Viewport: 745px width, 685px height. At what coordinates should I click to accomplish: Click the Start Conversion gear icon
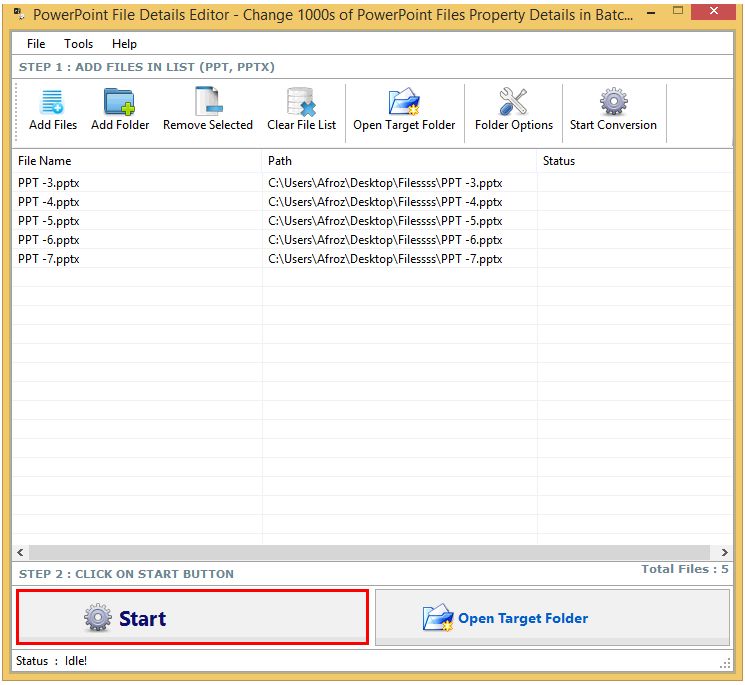(x=613, y=103)
